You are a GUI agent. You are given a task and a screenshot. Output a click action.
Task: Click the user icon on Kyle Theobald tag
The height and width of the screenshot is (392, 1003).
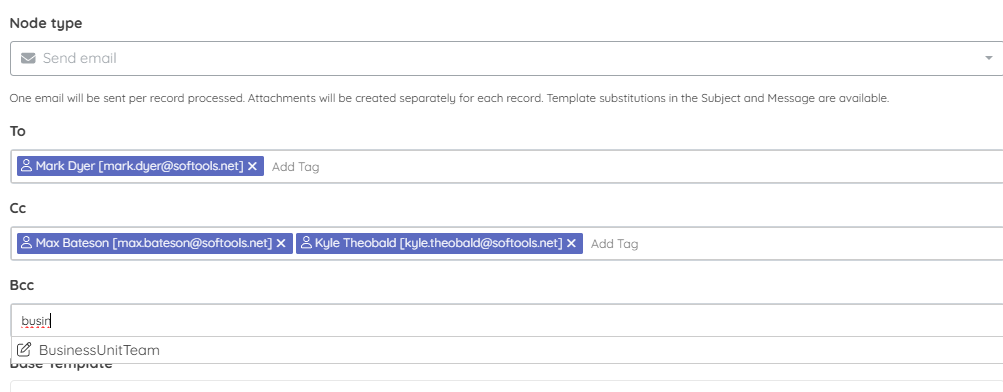point(306,243)
